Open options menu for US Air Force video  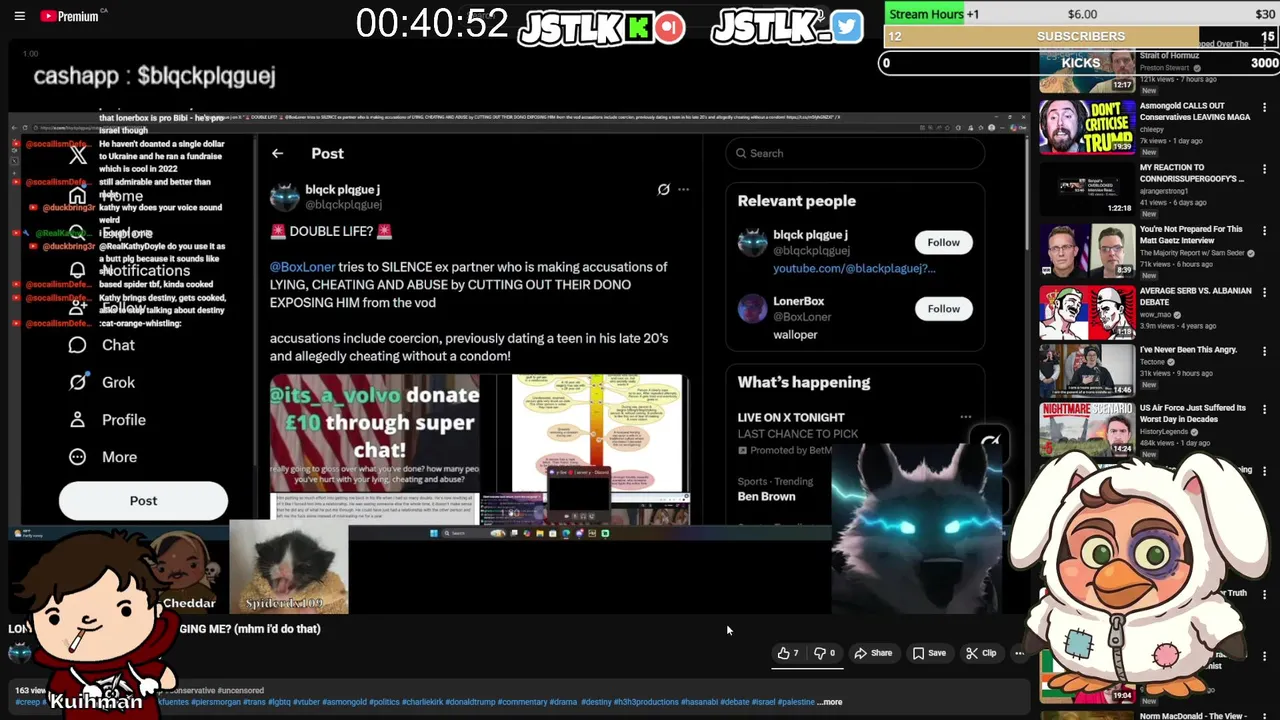[1265, 410]
